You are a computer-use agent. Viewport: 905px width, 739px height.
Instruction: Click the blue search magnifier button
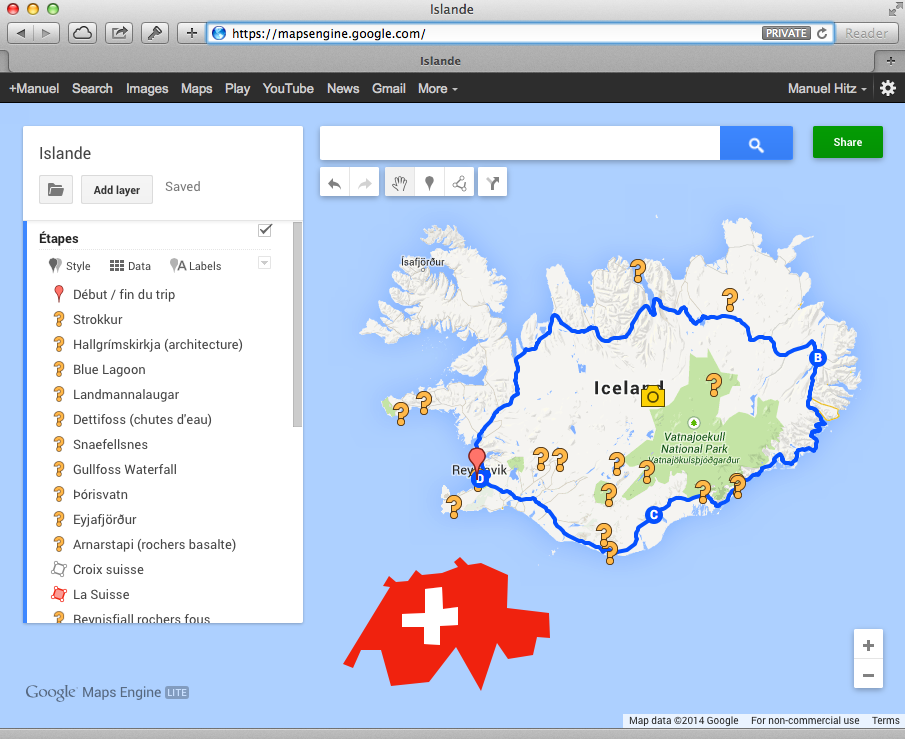tap(756, 144)
